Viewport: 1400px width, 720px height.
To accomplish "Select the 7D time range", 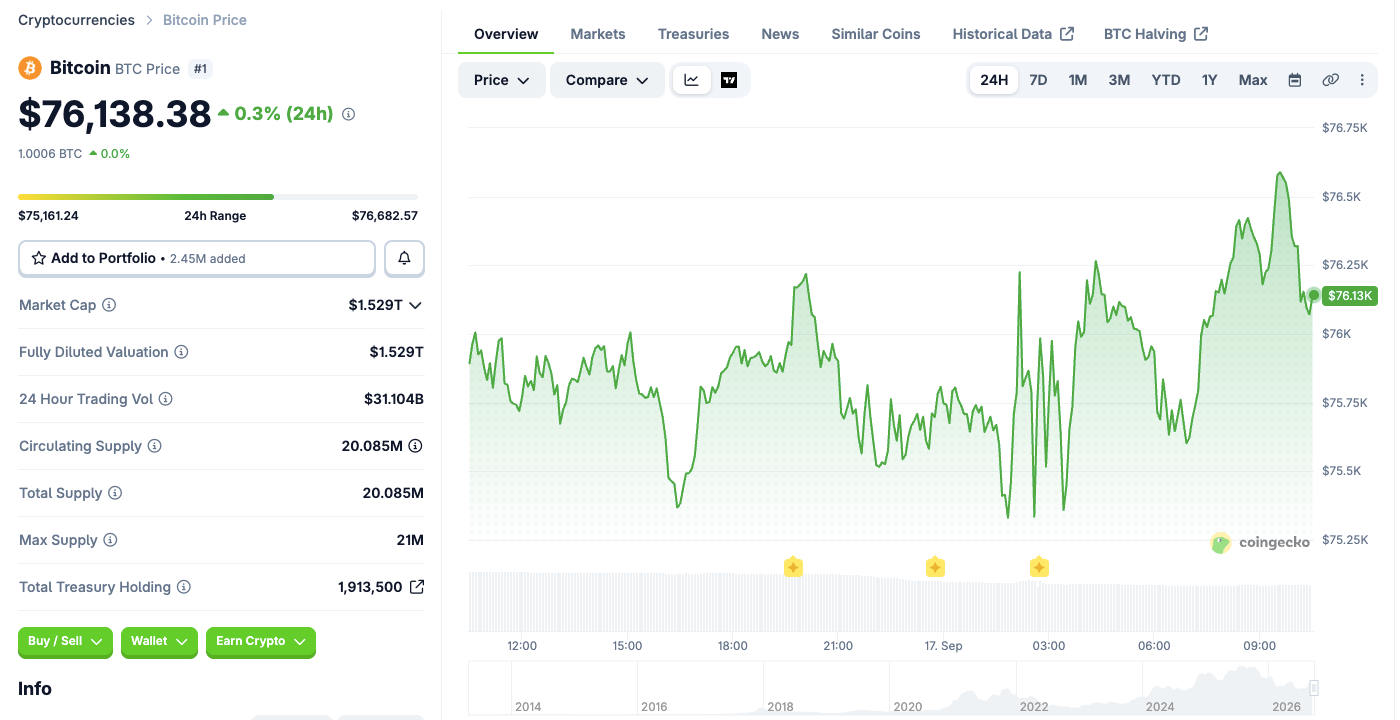I will click(1038, 80).
